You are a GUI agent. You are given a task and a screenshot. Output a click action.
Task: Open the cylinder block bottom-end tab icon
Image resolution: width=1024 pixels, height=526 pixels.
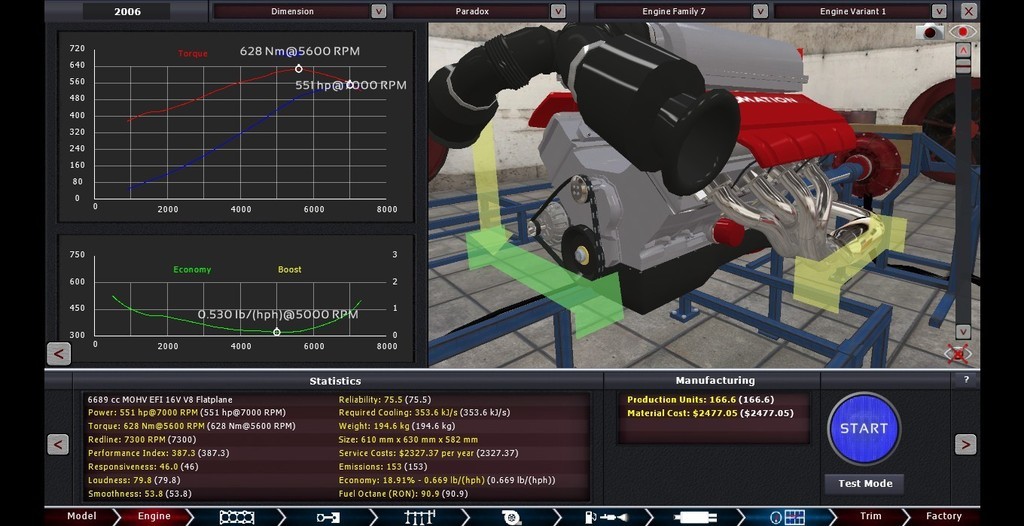[x=236, y=517]
